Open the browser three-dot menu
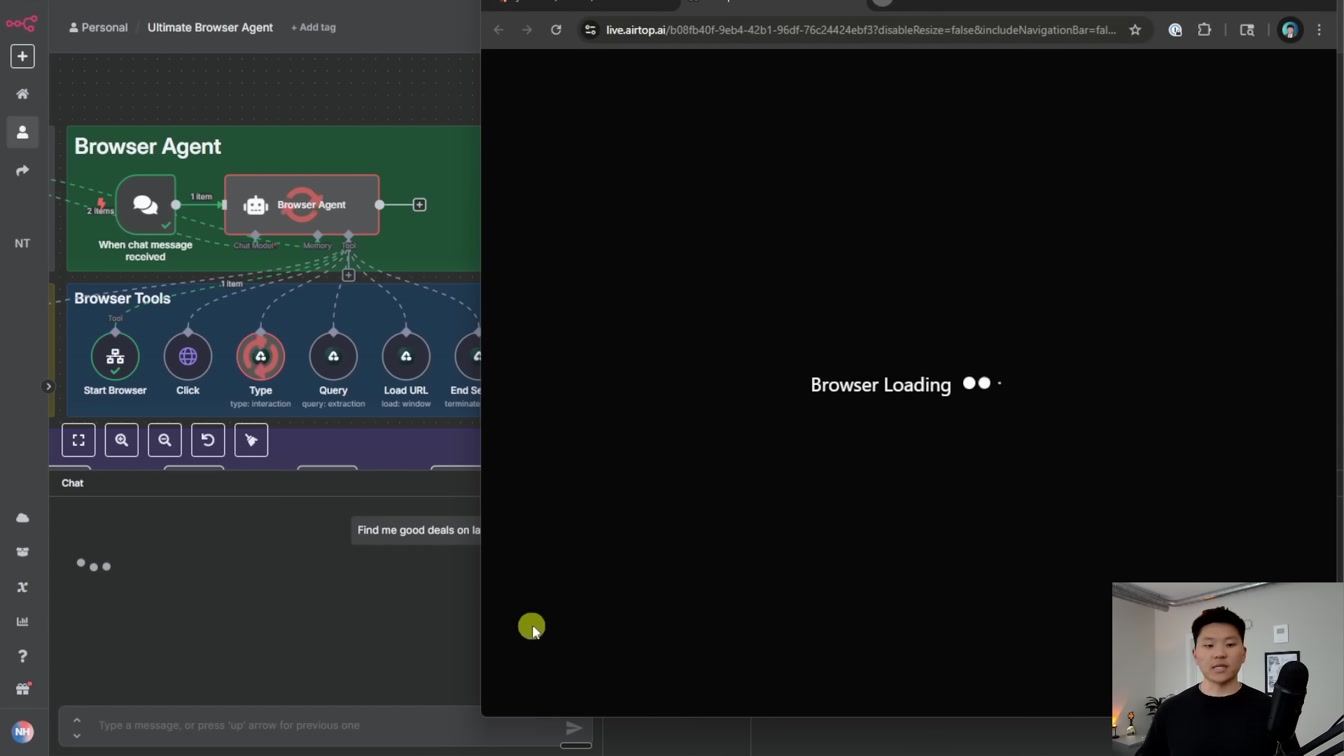Screen dimensions: 1344x756 (x=1319, y=30)
